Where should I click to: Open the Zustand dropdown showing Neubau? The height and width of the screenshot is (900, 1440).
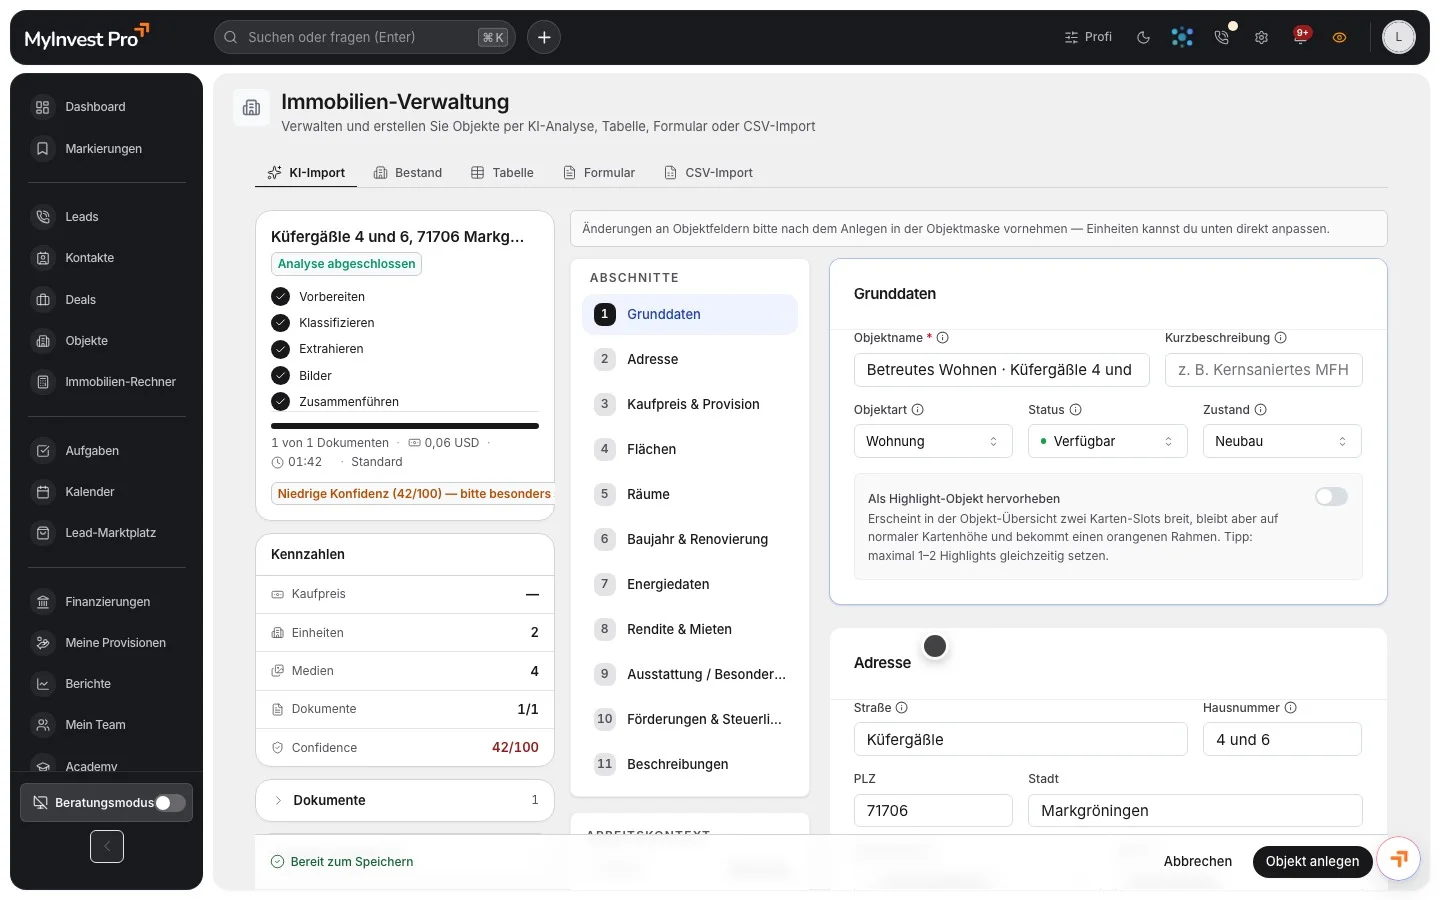[x=1282, y=441]
